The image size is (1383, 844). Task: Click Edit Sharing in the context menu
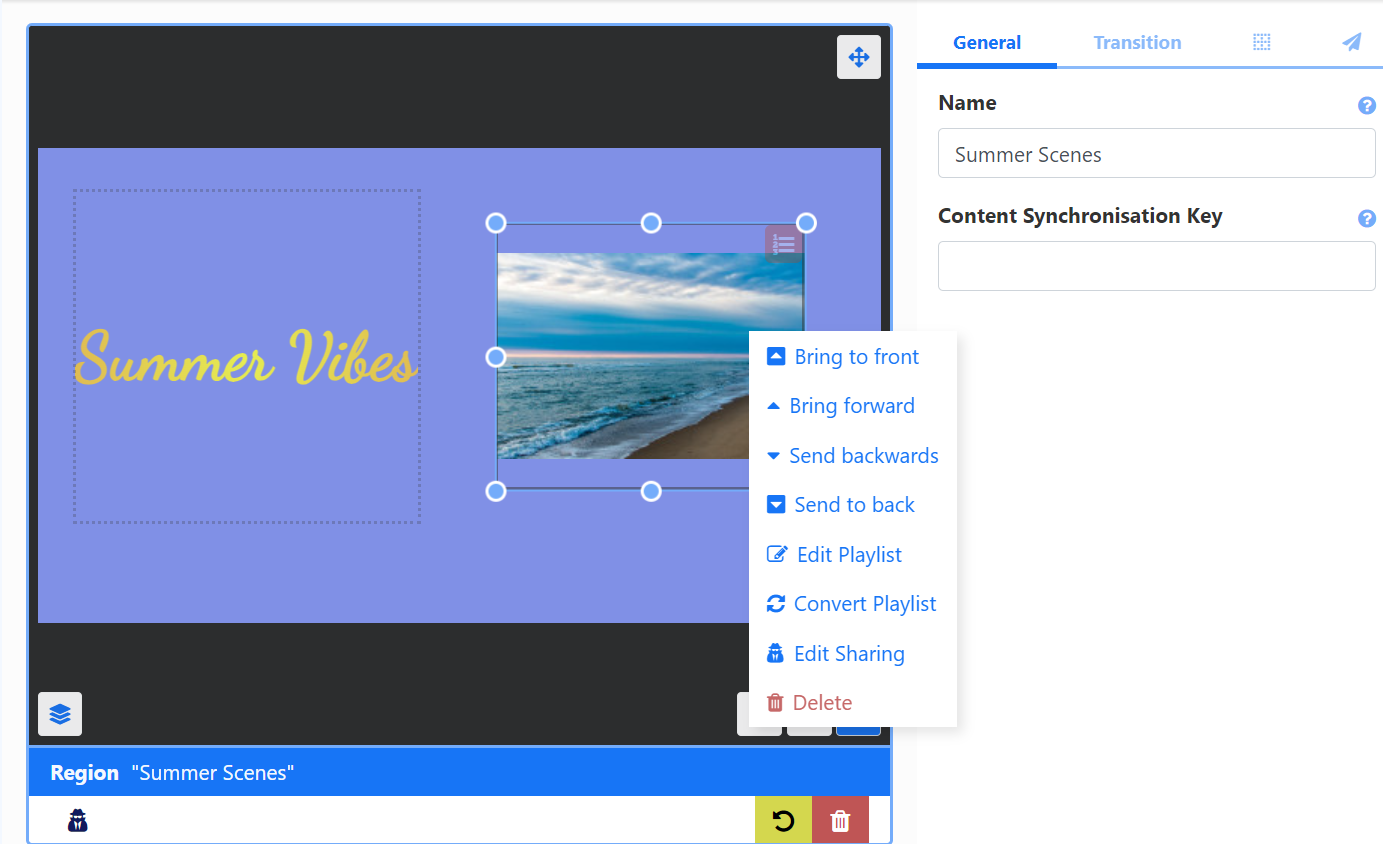pos(848,654)
